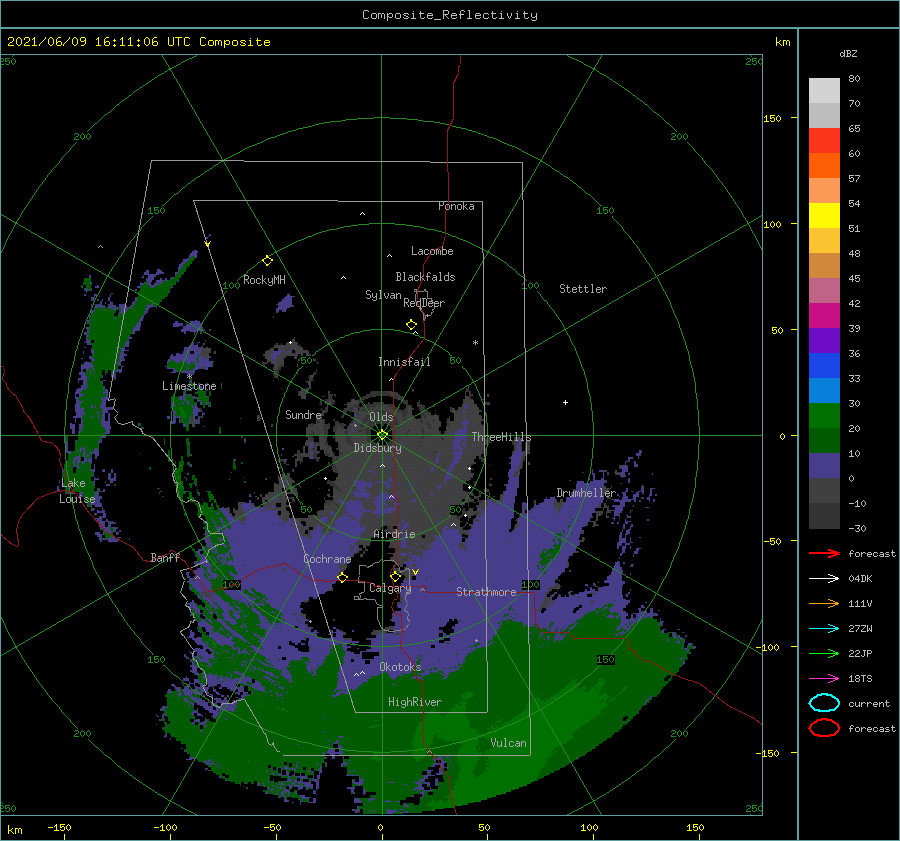Select the magenta 18TS arrow icon
900x841 pixels.
tap(824, 679)
